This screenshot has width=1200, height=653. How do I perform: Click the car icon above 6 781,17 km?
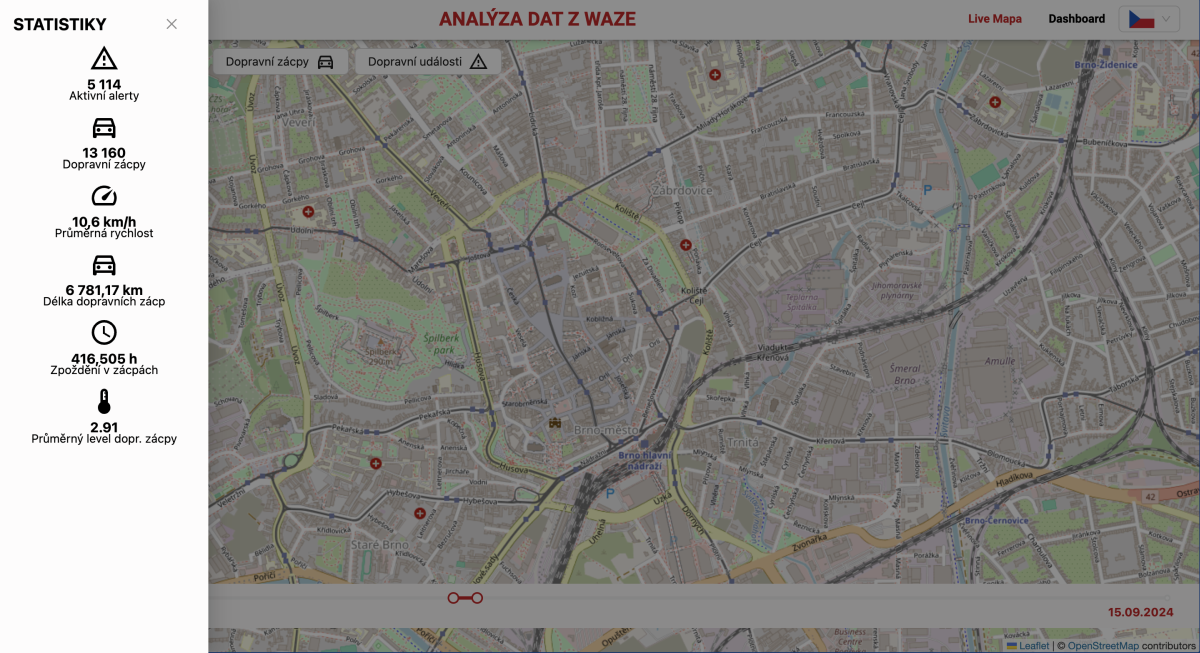tap(104, 265)
